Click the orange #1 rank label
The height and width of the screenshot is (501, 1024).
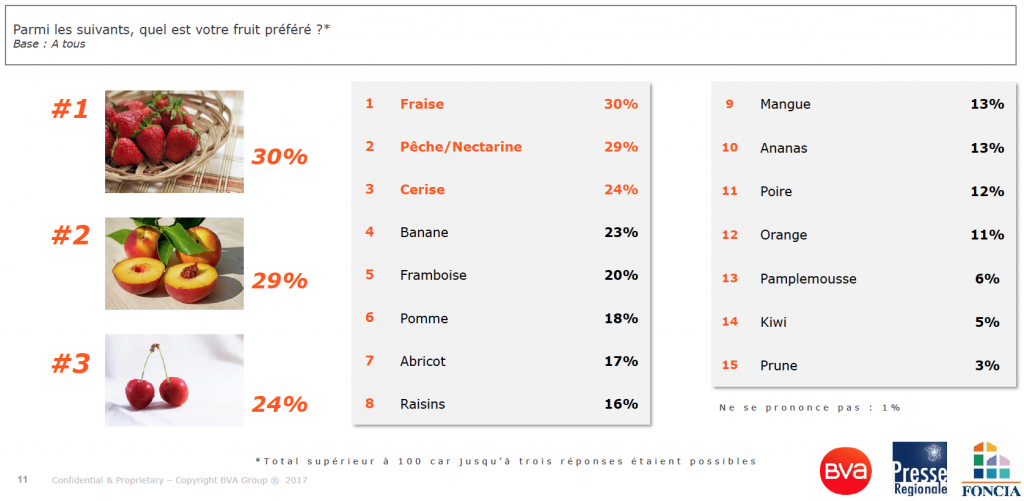pyautogui.click(x=70, y=109)
